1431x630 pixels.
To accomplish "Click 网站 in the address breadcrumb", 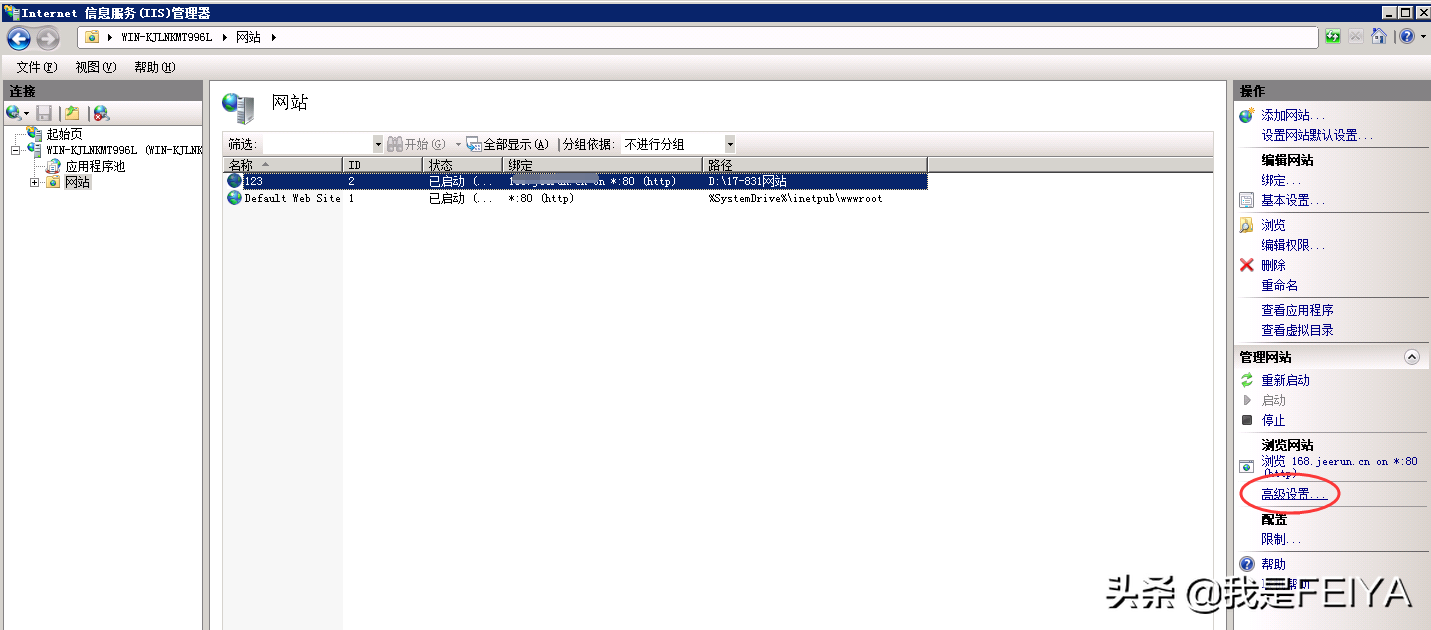I will coord(248,37).
